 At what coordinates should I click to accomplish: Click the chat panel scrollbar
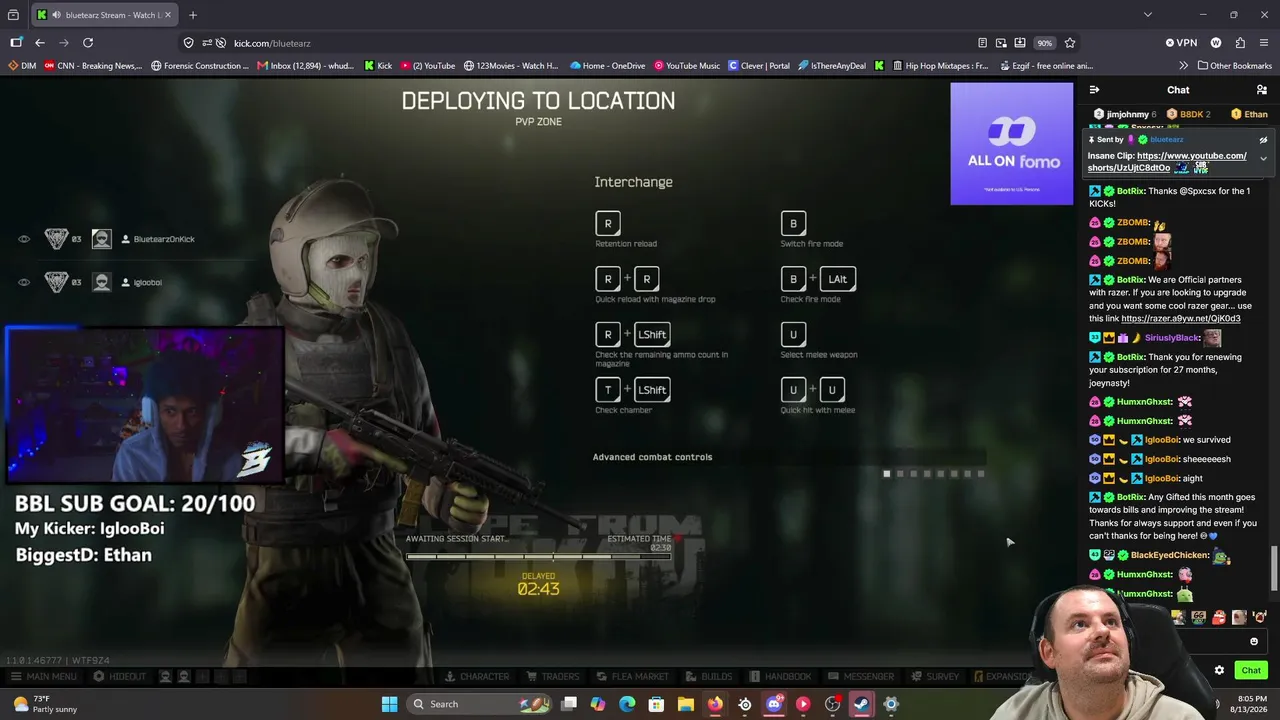(x=1274, y=568)
